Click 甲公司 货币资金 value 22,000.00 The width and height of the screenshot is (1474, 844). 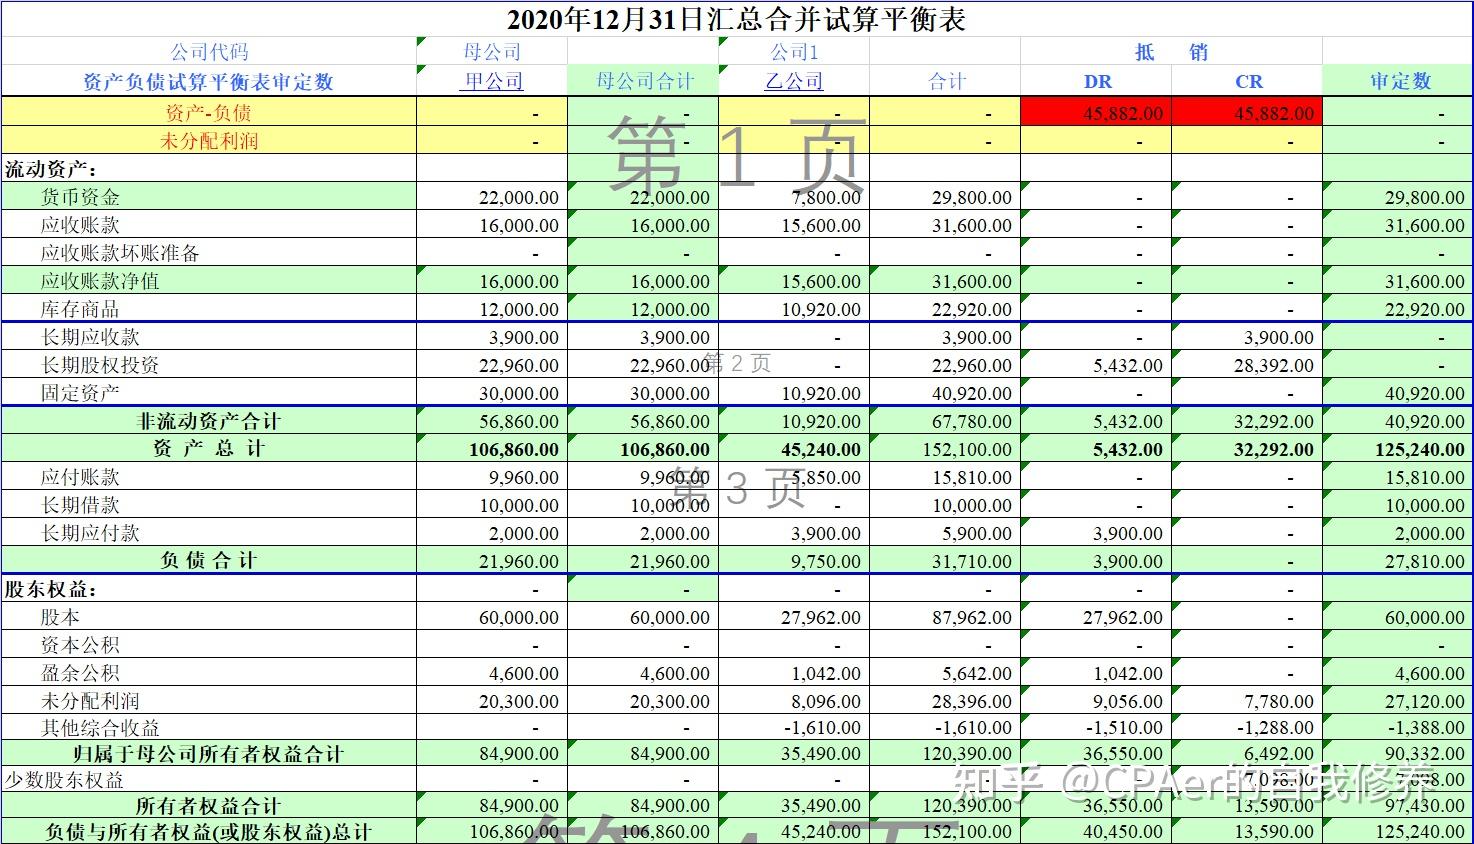pyautogui.click(x=518, y=198)
